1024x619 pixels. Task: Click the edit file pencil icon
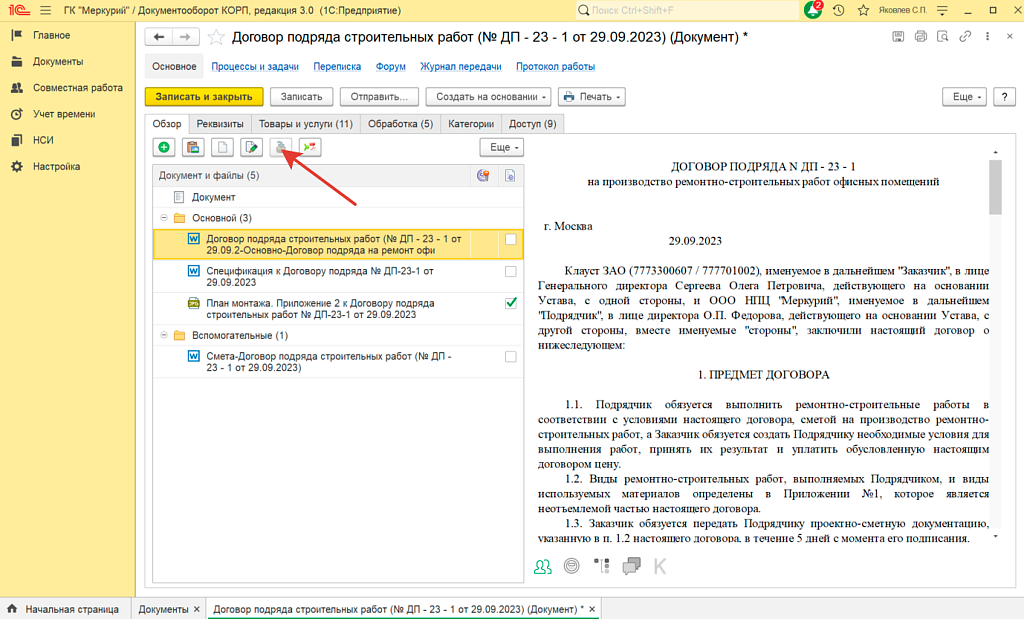tap(252, 148)
